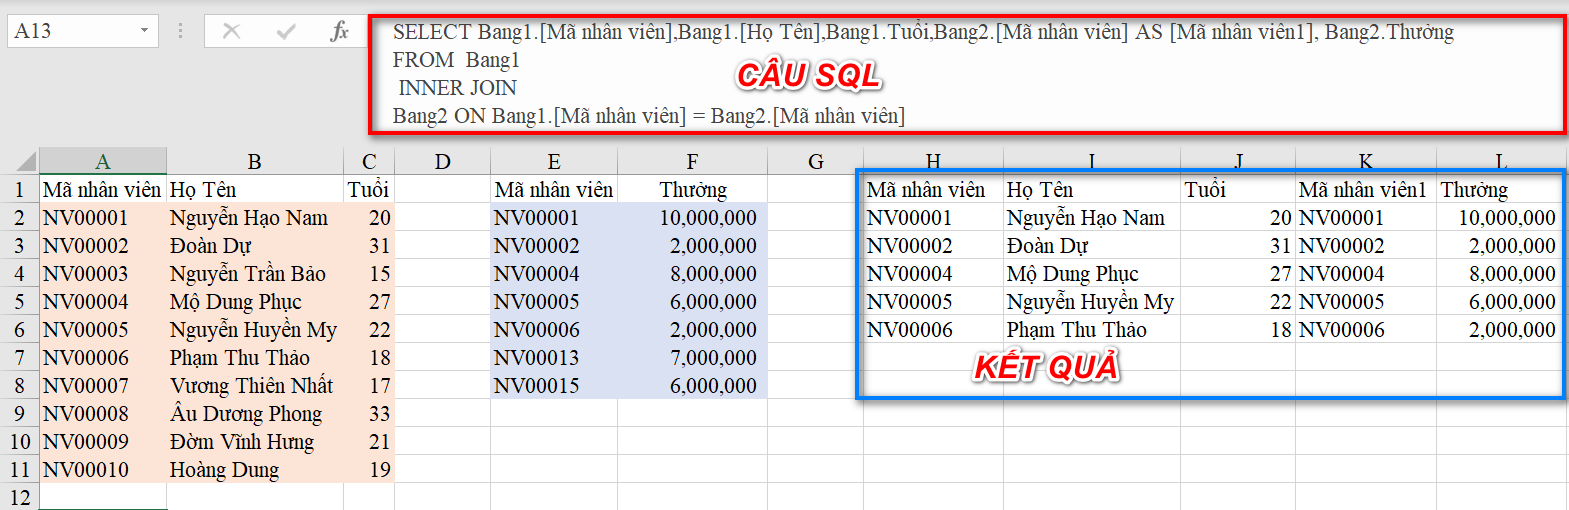Viewport: 1569px width, 510px height.
Task: Select row 5 header
Action: (x=19, y=302)
